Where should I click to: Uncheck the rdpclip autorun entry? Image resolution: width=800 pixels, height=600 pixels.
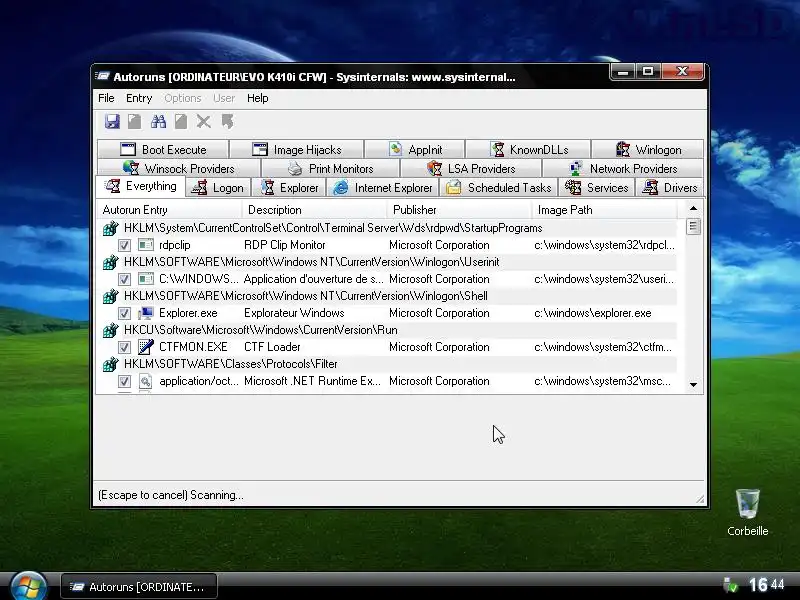click(124, 245)
